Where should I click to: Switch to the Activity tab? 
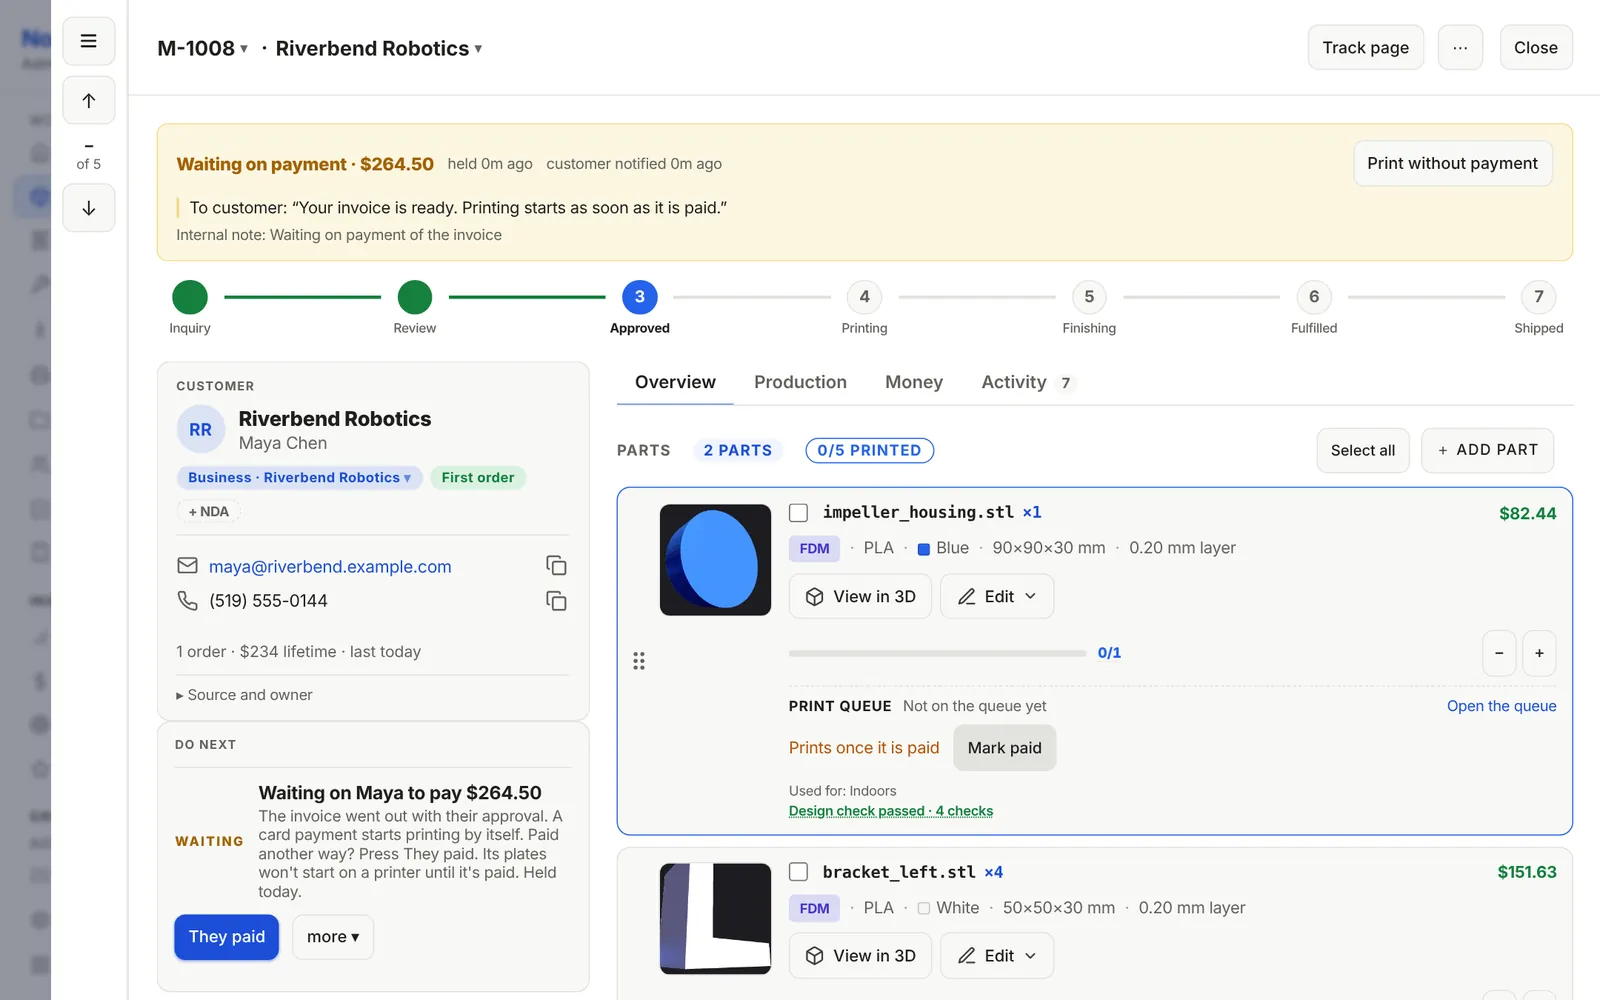1026,382
